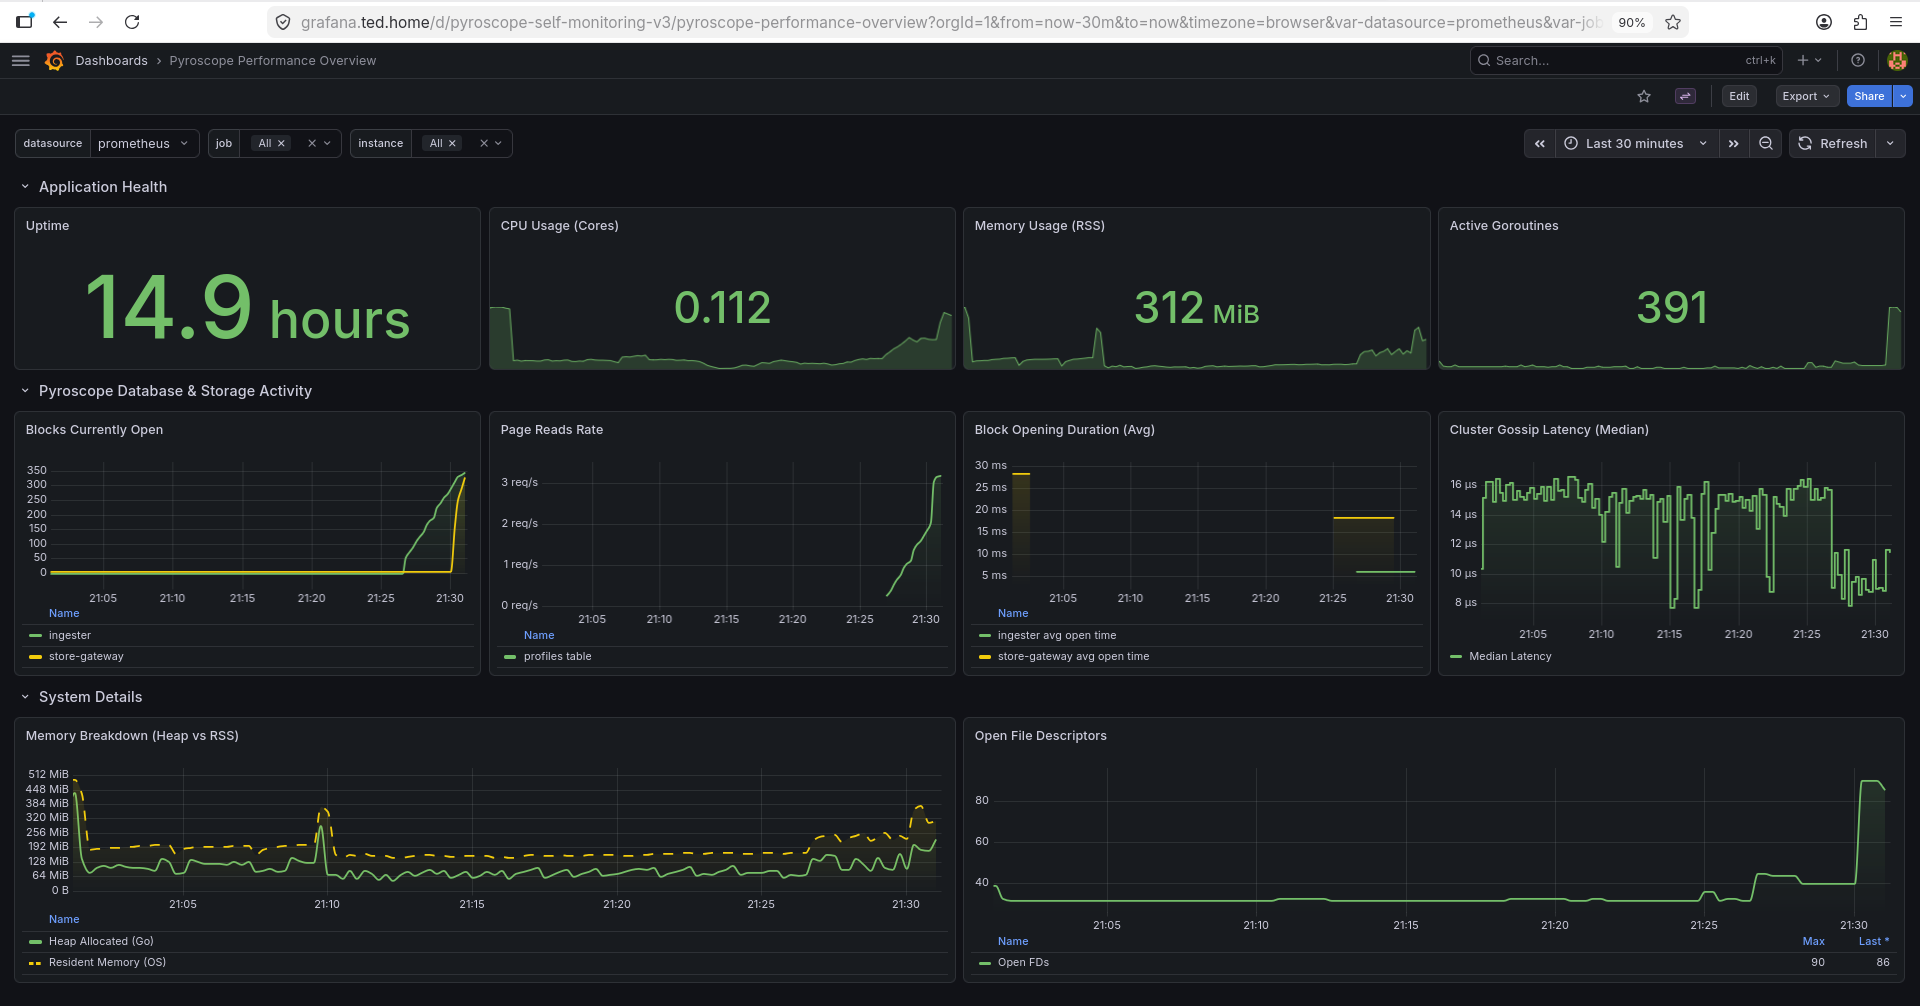Open browser account icon
The height and width of the screenshot is (1006, 1920).
pos(1824,22)
